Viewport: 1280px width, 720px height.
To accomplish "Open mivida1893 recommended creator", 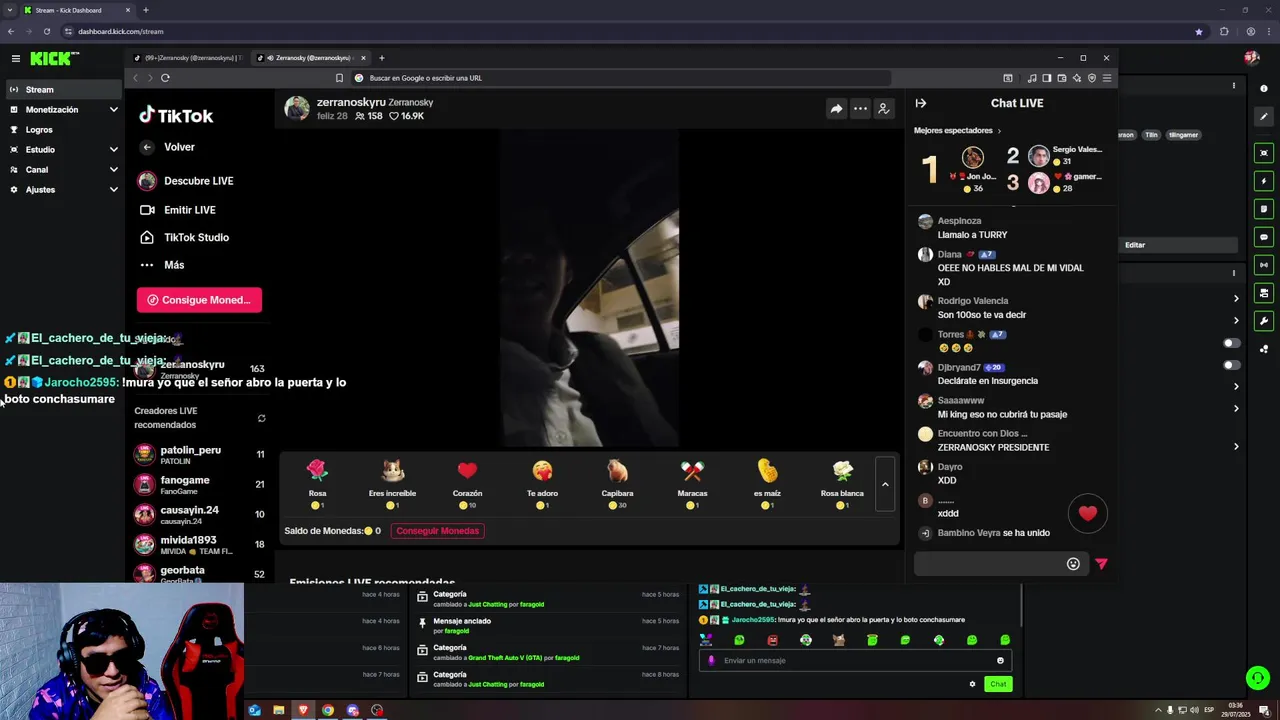I will pyautogui.click(x=199, y=545).
